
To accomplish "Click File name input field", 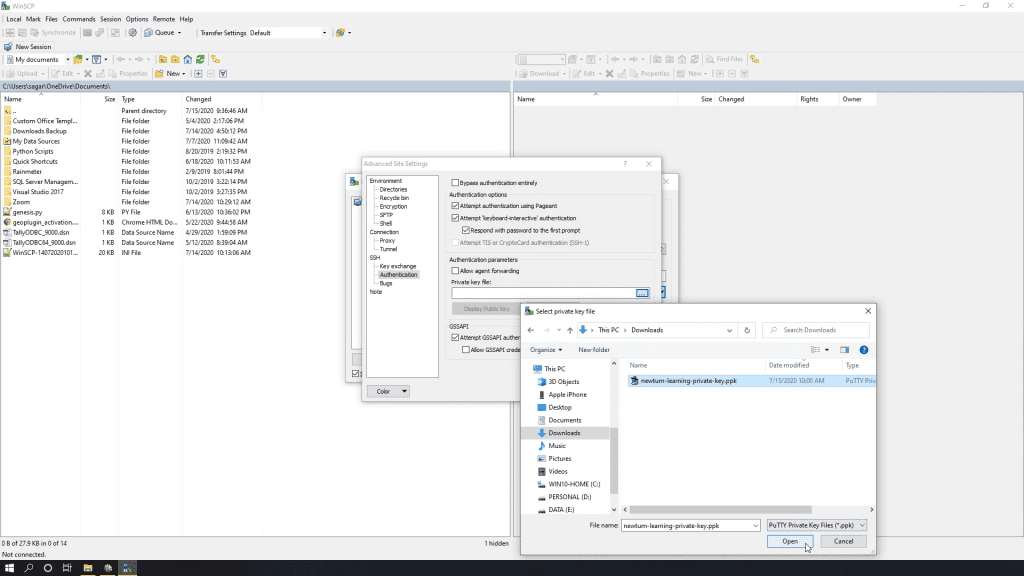I will tap(686, 526).
